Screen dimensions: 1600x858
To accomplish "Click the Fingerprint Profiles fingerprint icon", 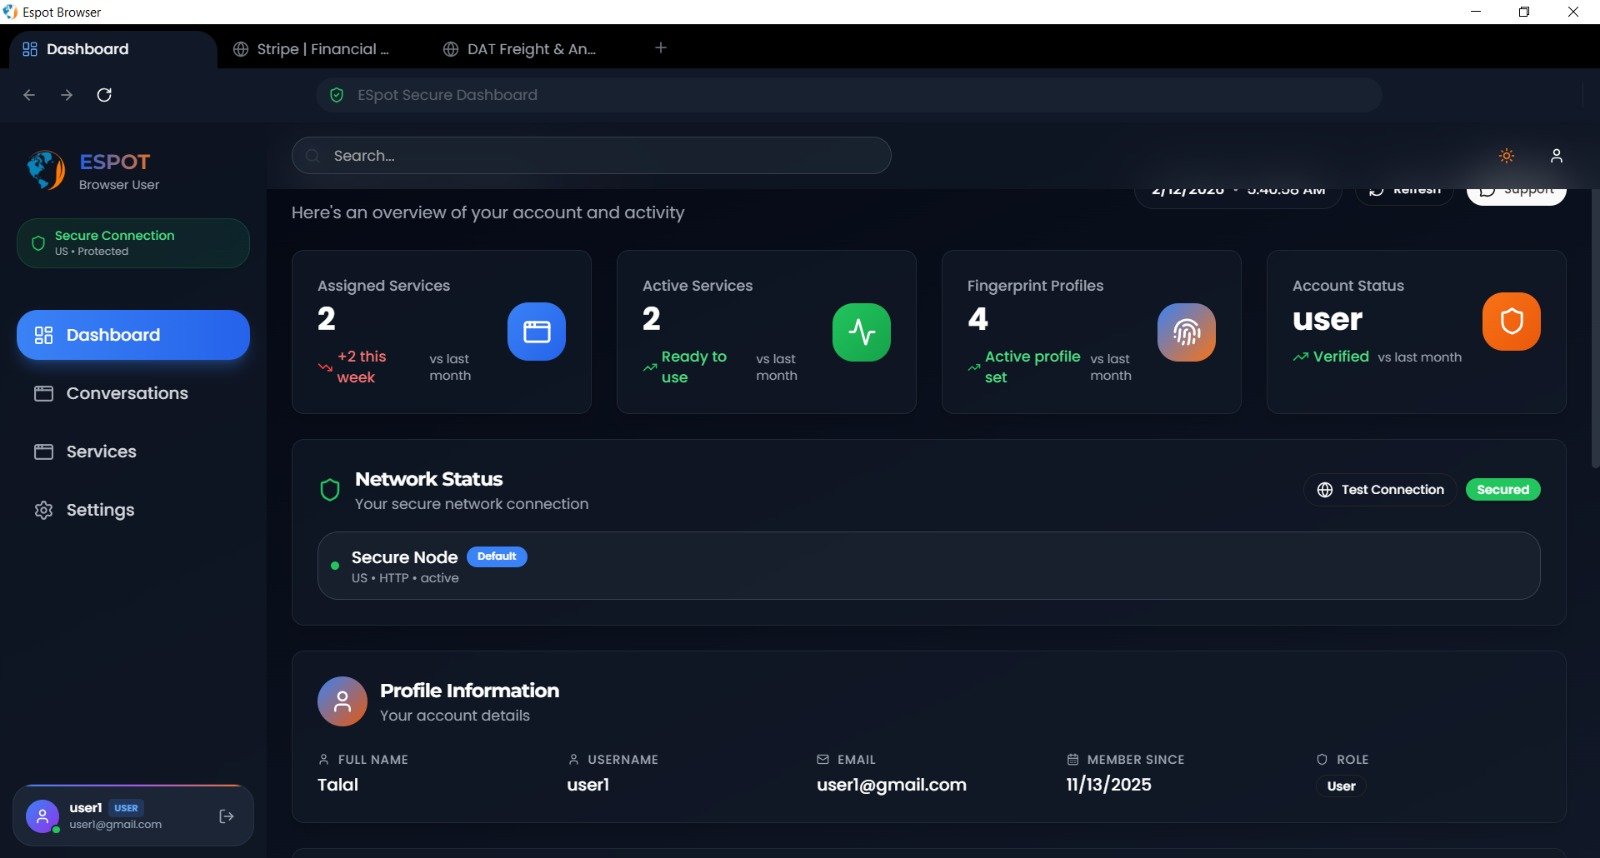I will 1186,332.
